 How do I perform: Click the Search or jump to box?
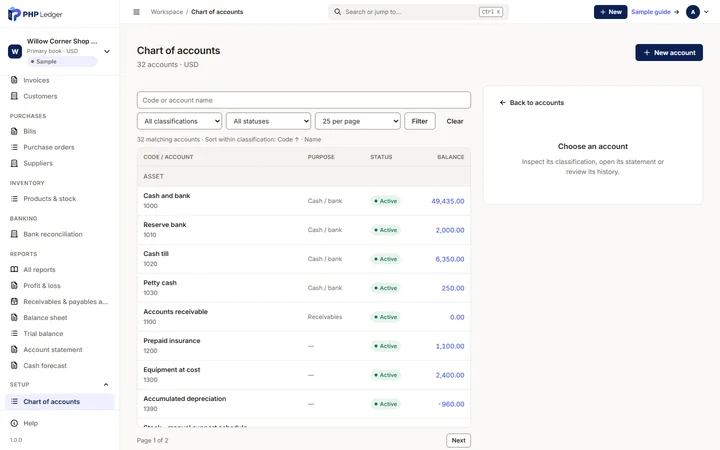tap(418, 12)
